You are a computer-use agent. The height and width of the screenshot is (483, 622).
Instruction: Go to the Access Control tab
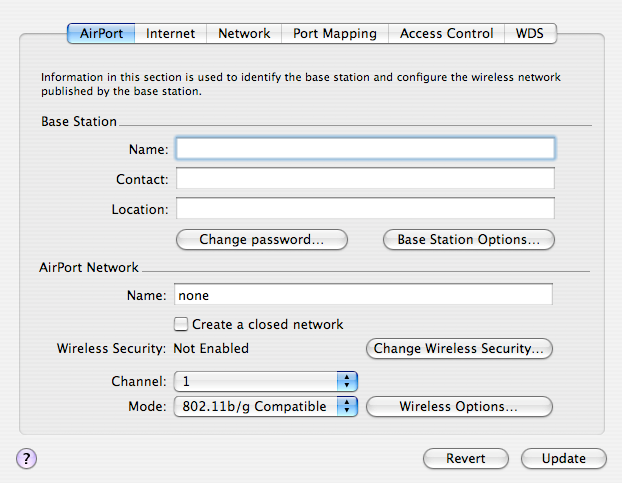446,33
